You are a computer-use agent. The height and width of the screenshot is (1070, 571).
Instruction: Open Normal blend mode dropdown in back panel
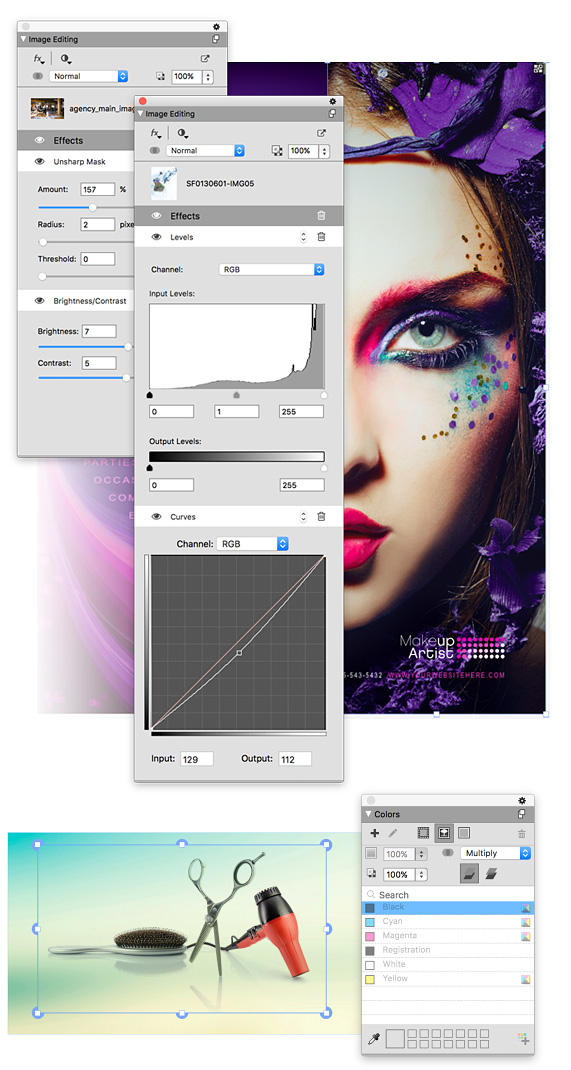pyautogui.click(x=89, y=76)
